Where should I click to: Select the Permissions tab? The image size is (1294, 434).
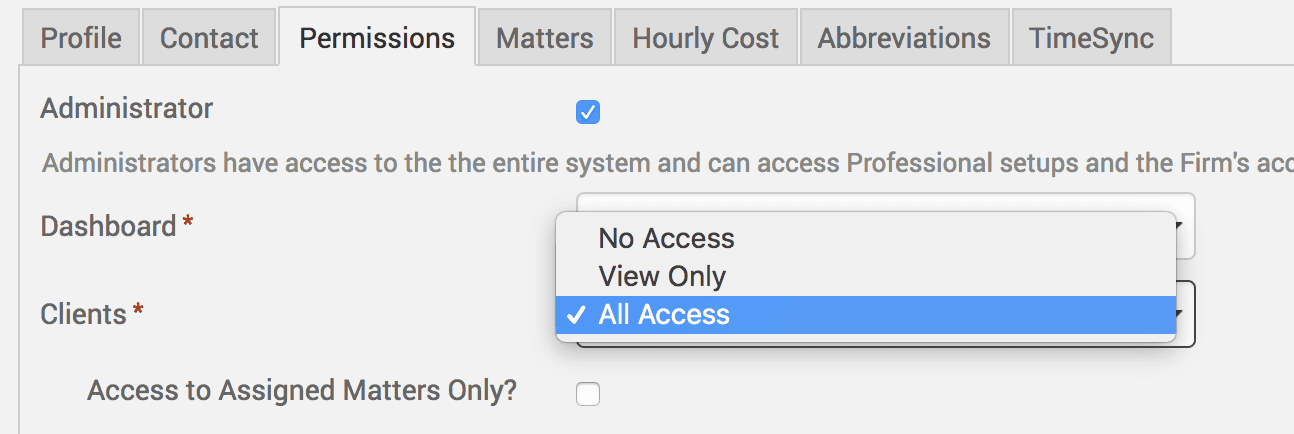(x=377, y=39)
